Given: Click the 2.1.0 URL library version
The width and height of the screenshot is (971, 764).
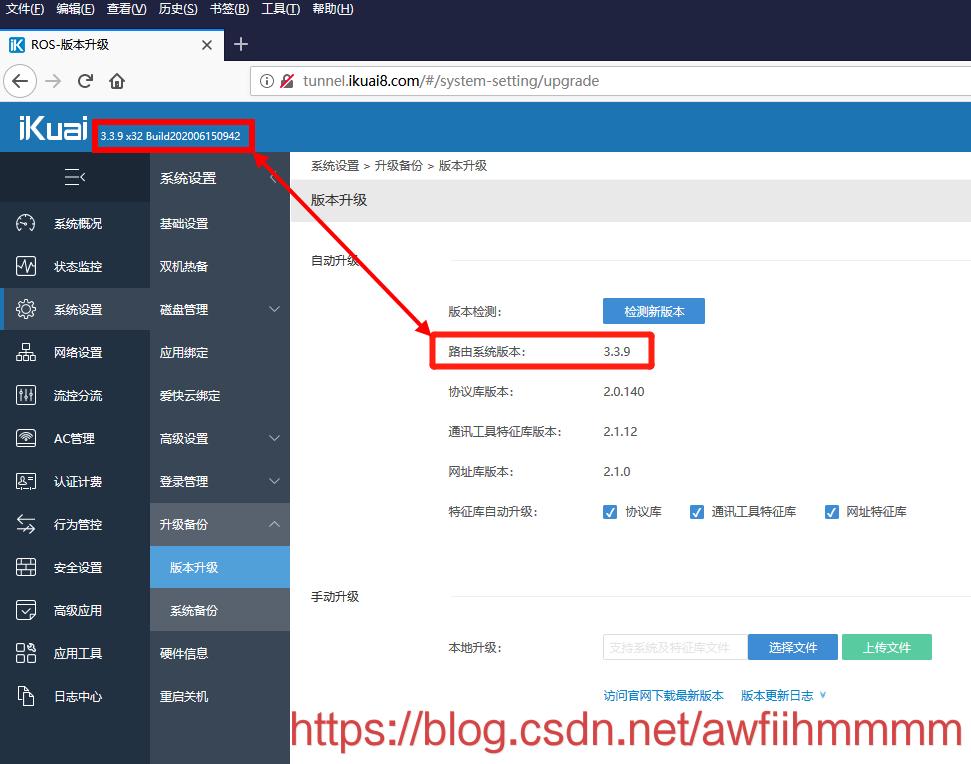Looking at the screenshot, I should tap(617, 472).
